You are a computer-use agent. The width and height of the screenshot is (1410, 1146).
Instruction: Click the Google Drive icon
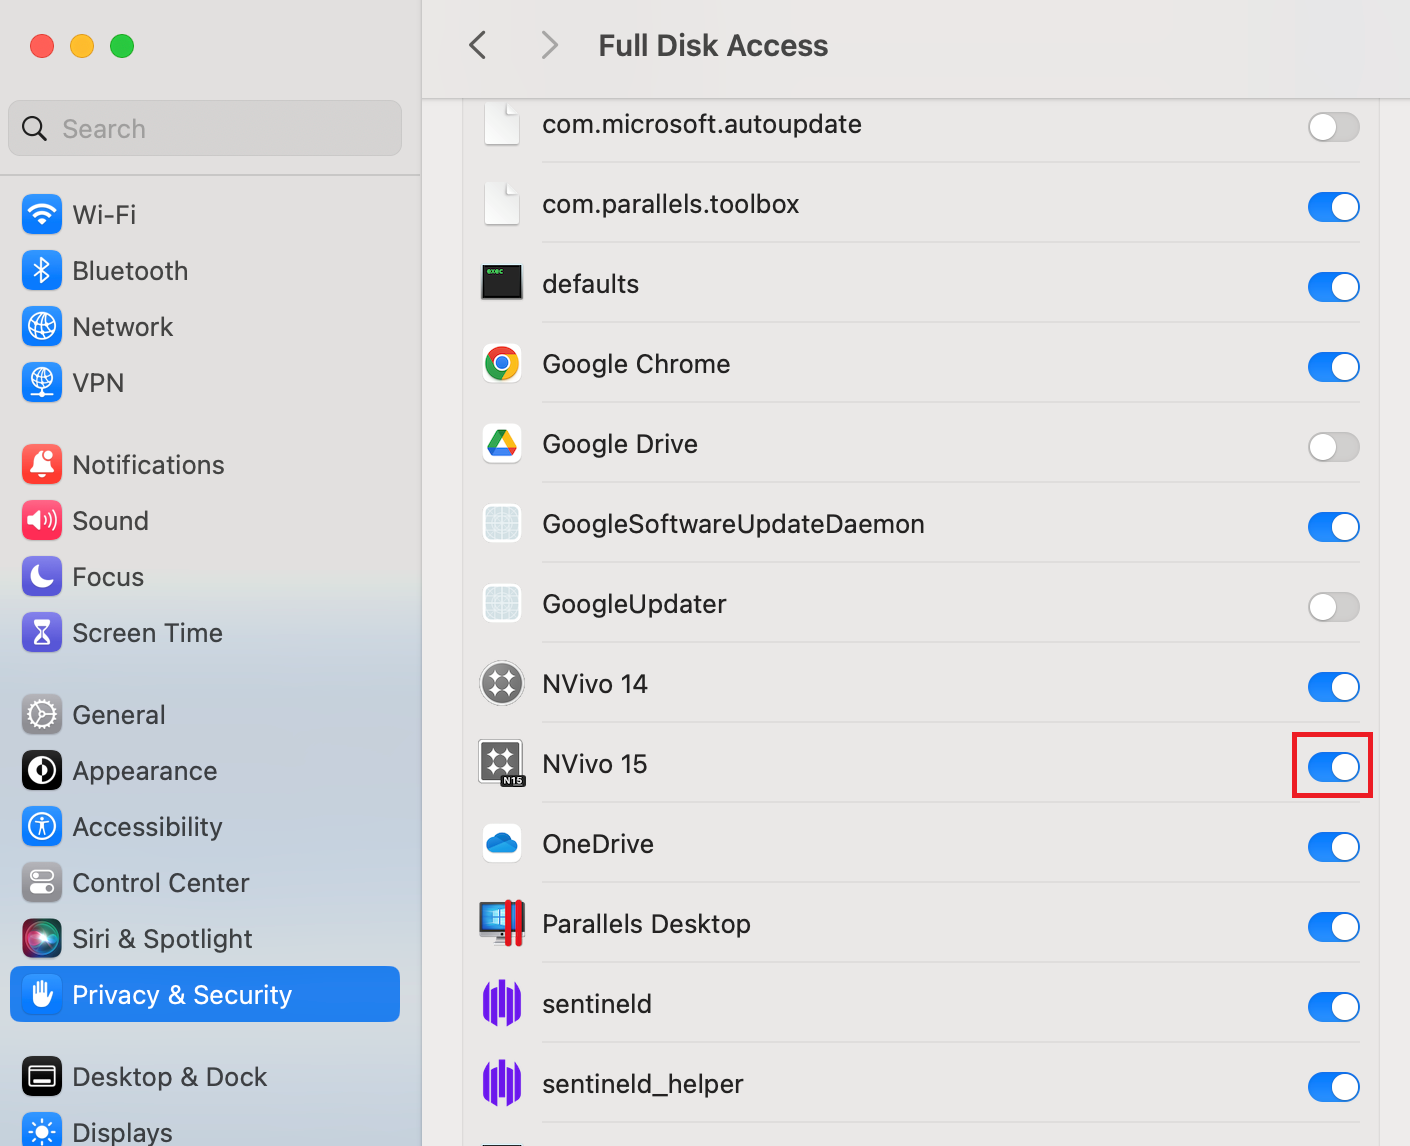click(501, 443)
